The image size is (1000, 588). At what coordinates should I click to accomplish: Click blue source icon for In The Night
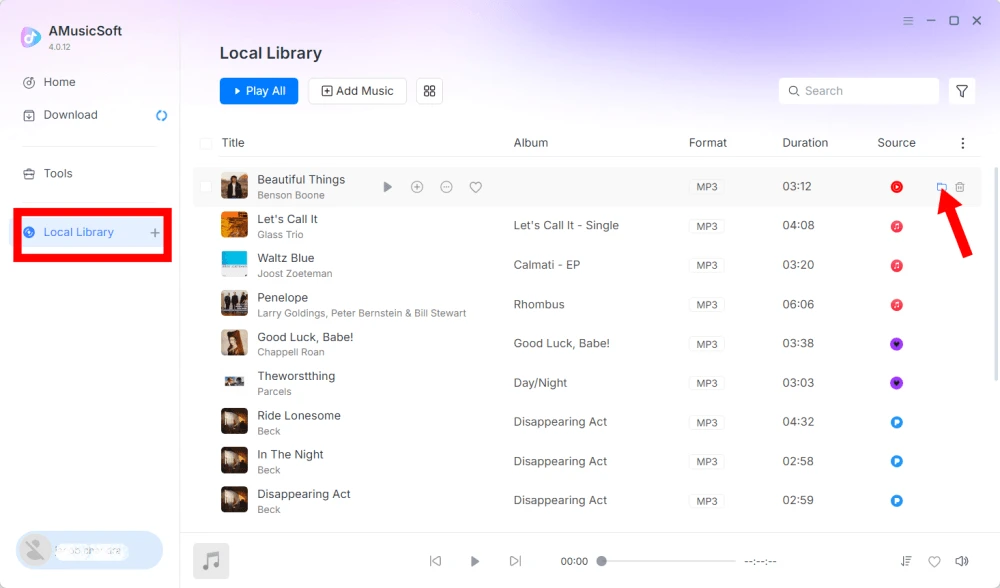pyautogui.click(x=897, y=461)
